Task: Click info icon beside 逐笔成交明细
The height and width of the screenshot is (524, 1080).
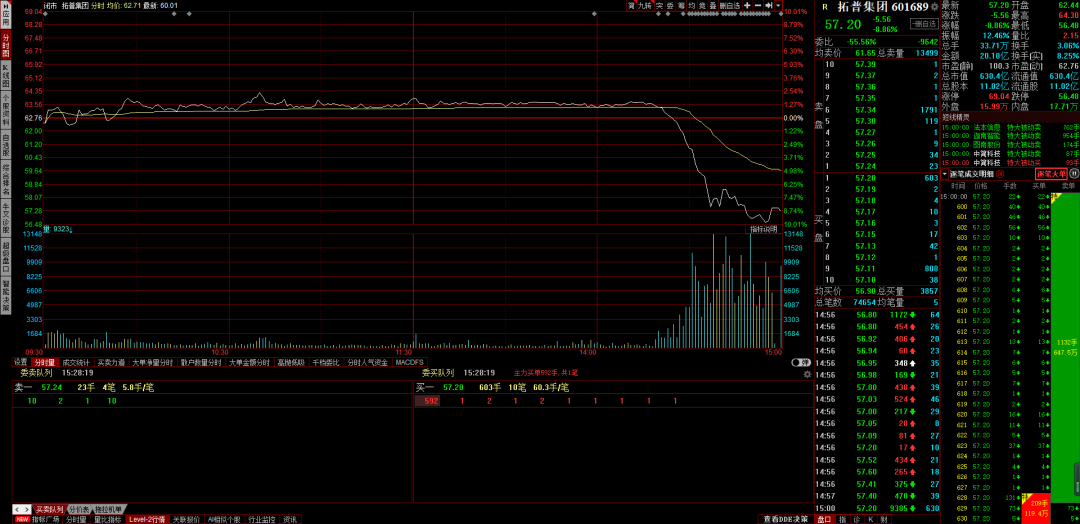Action: click(1000, 174)
